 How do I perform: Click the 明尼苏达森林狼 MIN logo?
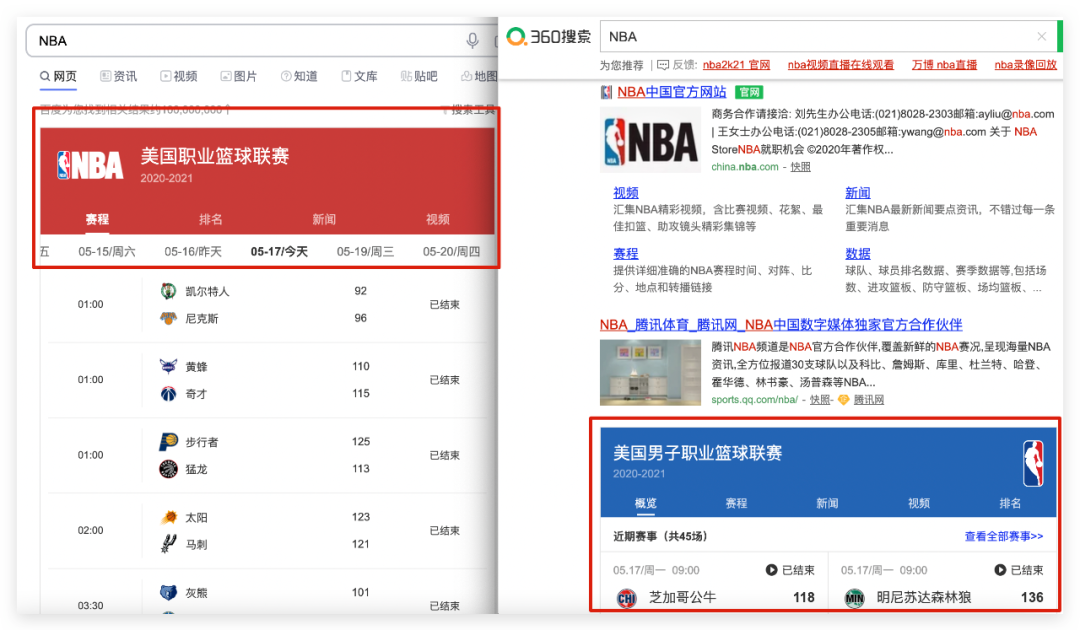click(x=854, y=598)
